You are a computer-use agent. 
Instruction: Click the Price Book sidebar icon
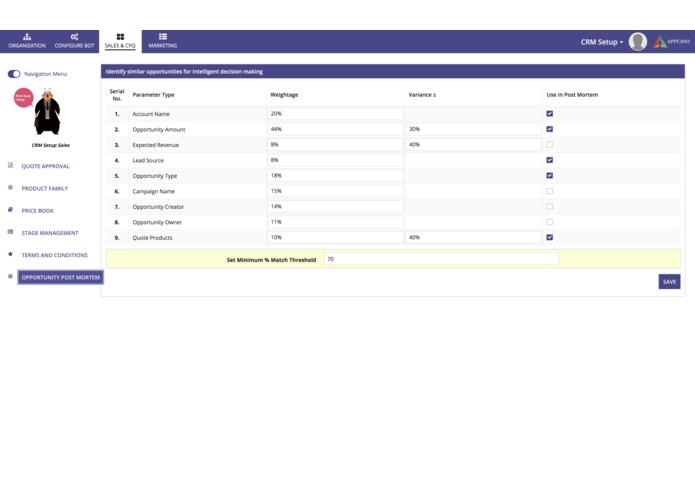point(10,210)
